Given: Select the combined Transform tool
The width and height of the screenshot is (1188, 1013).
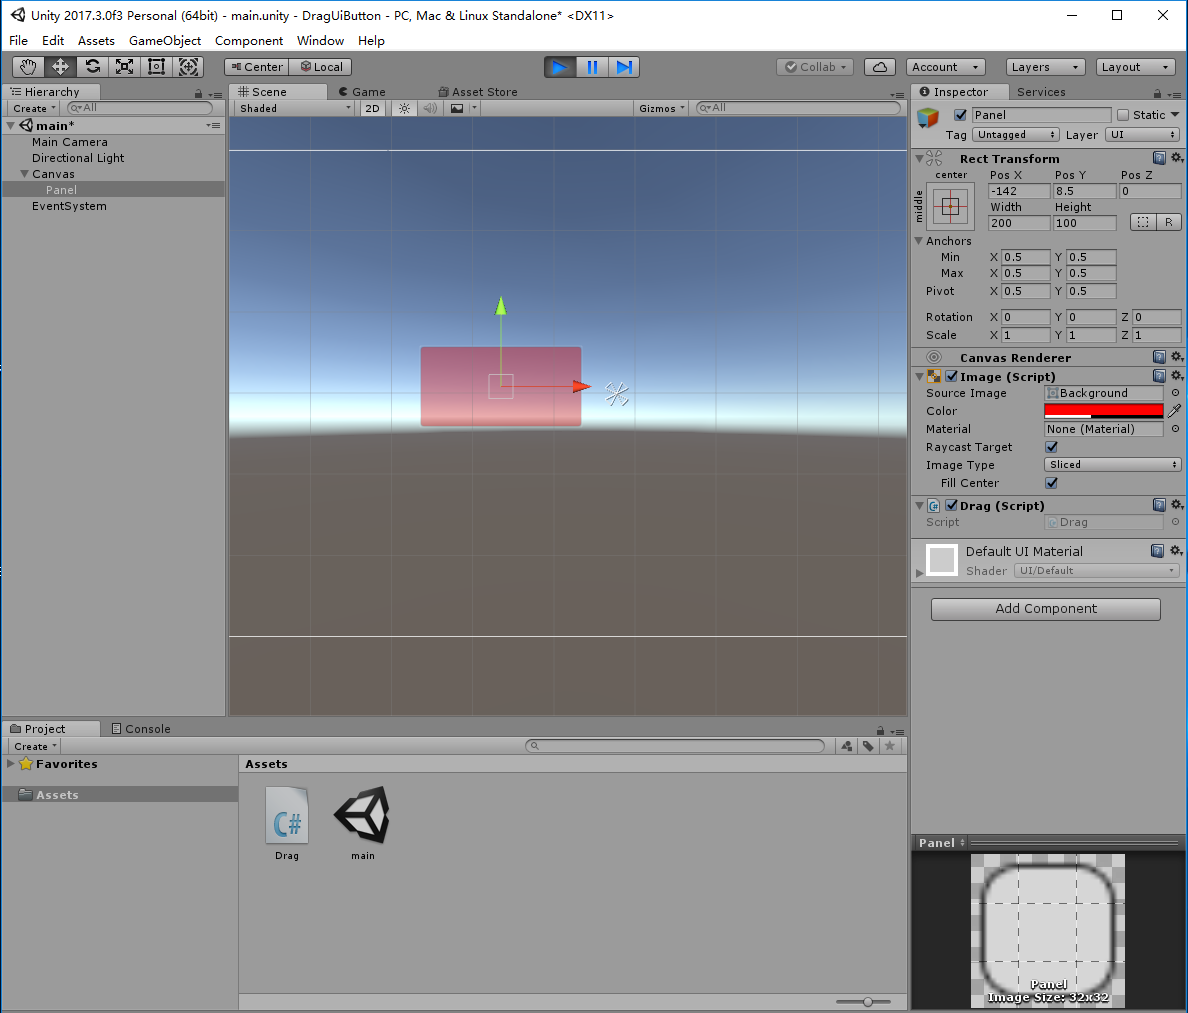Looking at the screenshot, I should pyautogui.click(x=189, y=67).
